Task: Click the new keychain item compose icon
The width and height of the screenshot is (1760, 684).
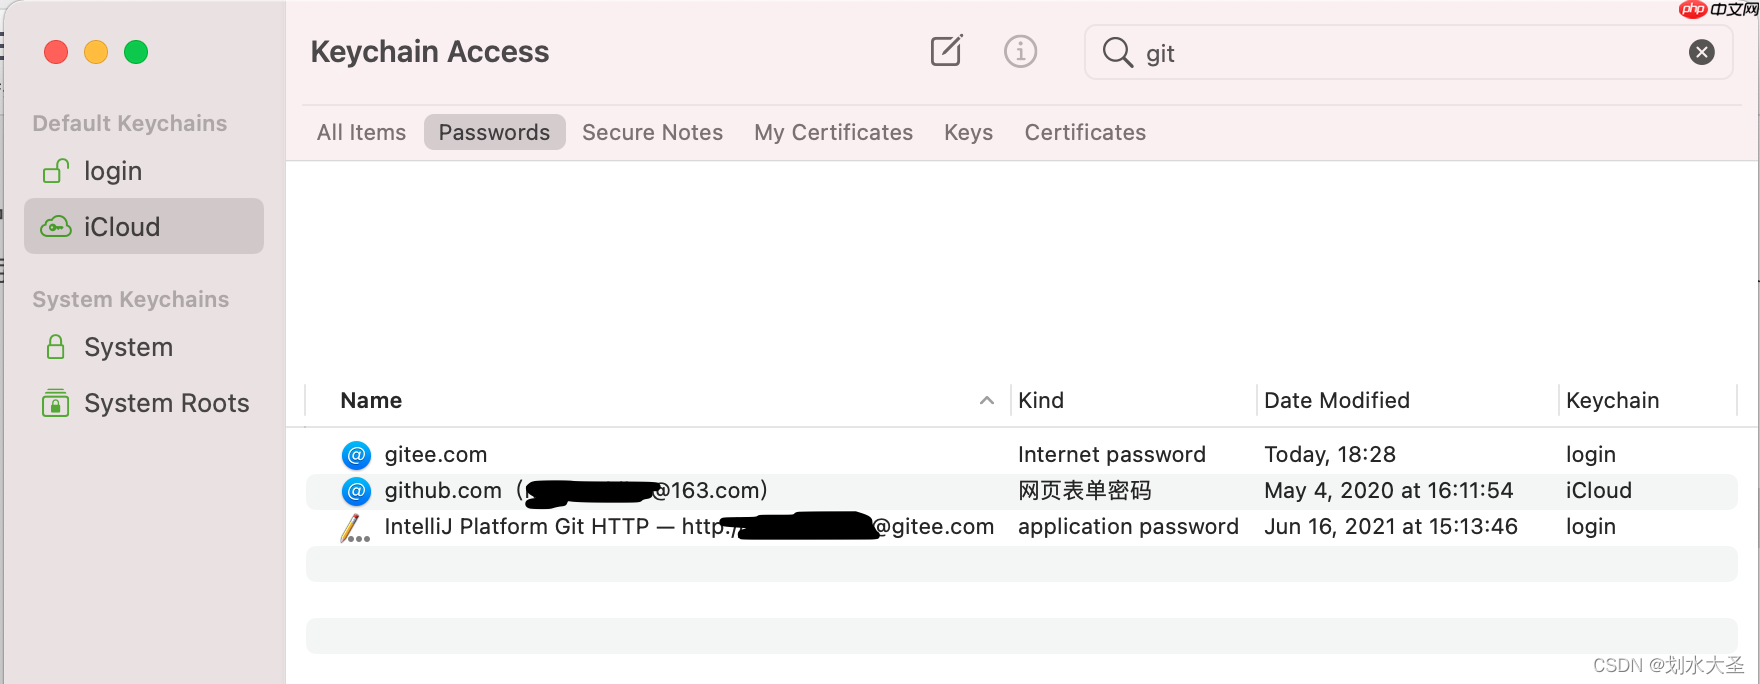Action: pos(946,51)
